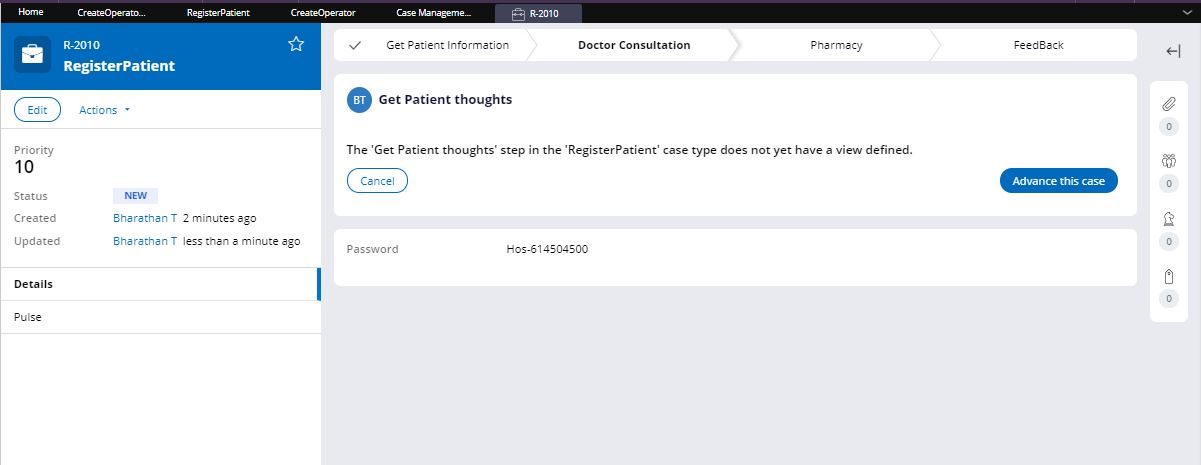Select the R-2010 tab
Screen dimensions: 1201x465
click(x=538, y=14)
